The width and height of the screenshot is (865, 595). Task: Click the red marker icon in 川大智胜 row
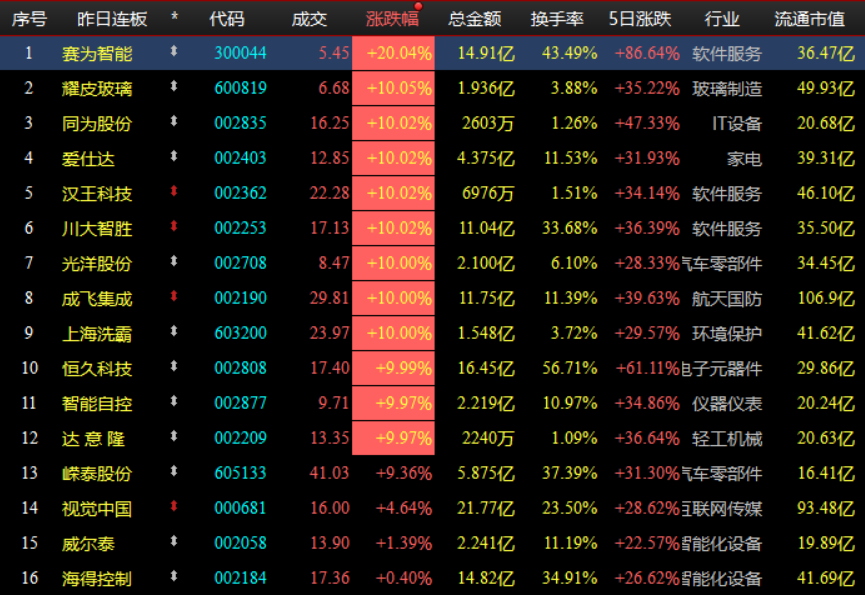tap(174, 227)
